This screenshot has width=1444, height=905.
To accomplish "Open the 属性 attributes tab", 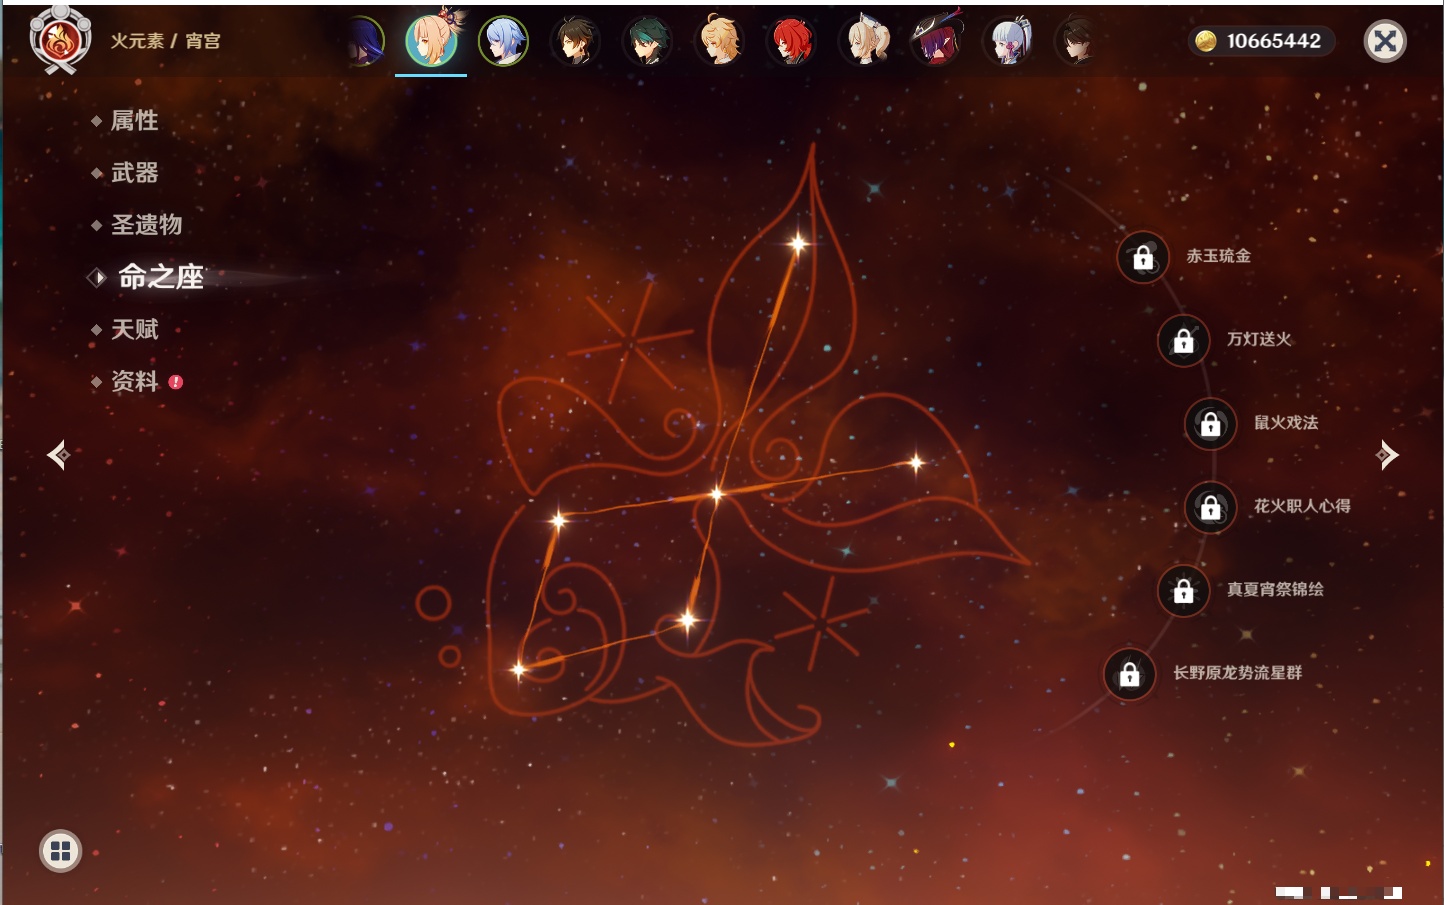I will pos(134,121).
